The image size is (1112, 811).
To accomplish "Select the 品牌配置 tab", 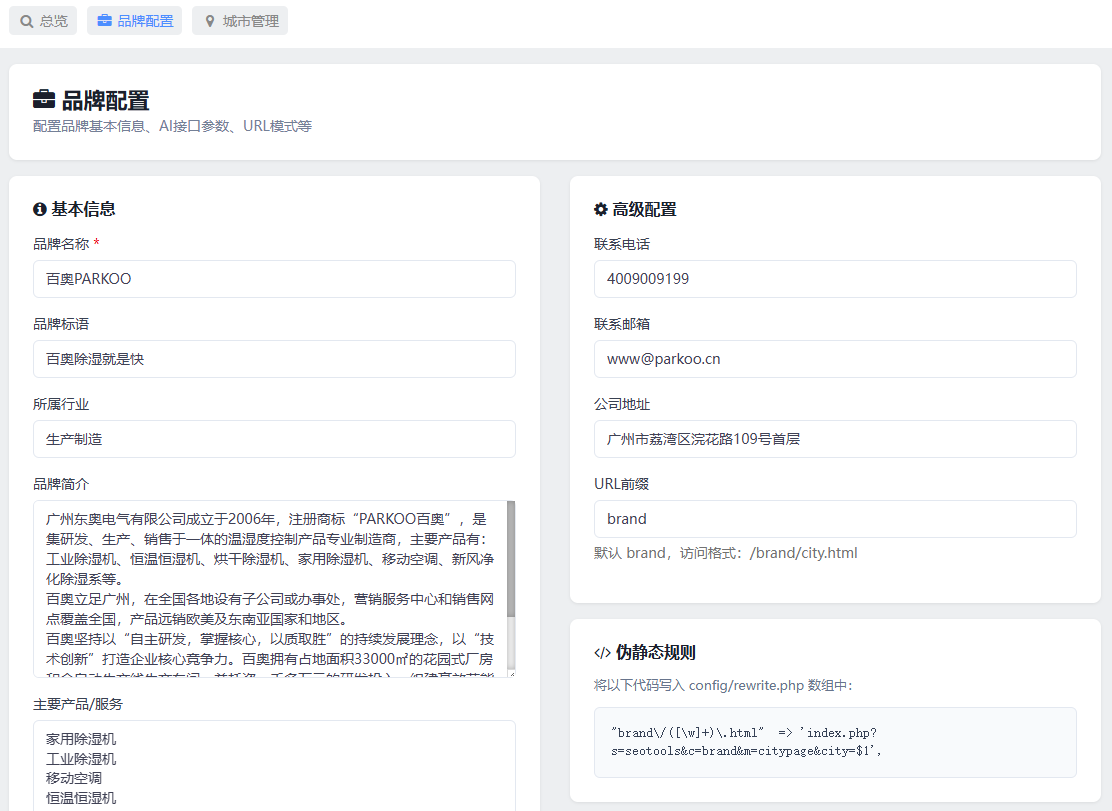I will tap(135, 21).
